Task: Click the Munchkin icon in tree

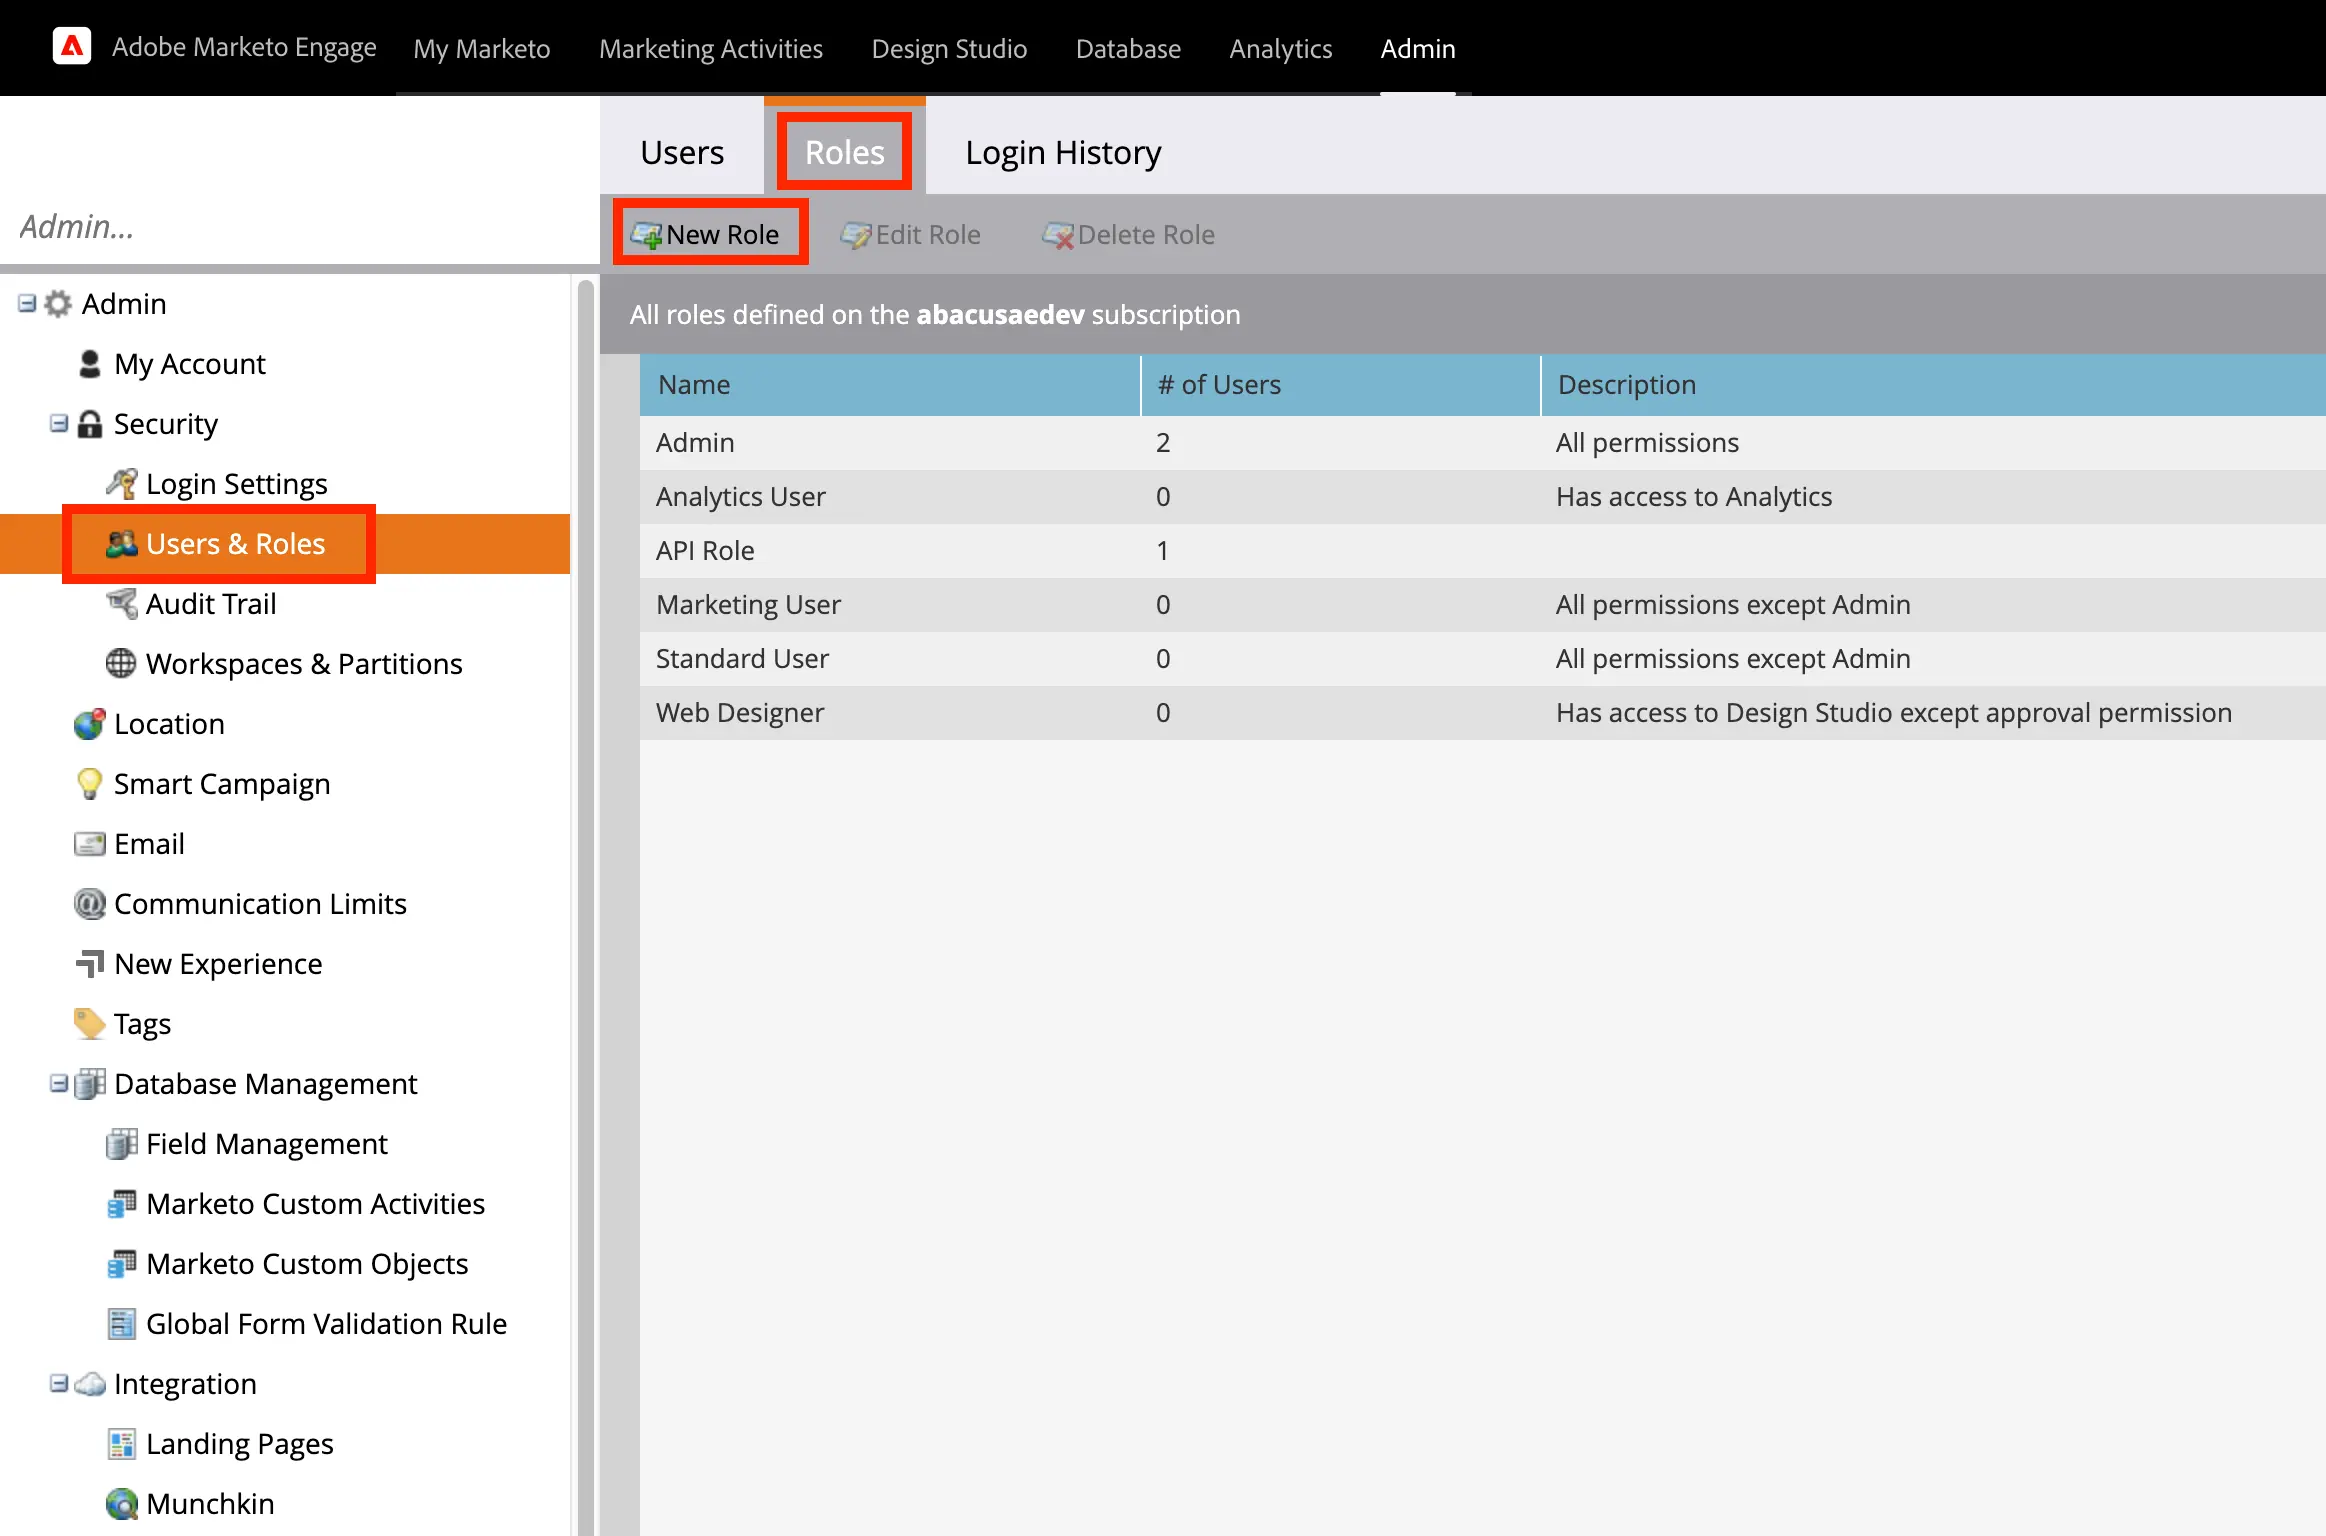Action: point(121,1504)
